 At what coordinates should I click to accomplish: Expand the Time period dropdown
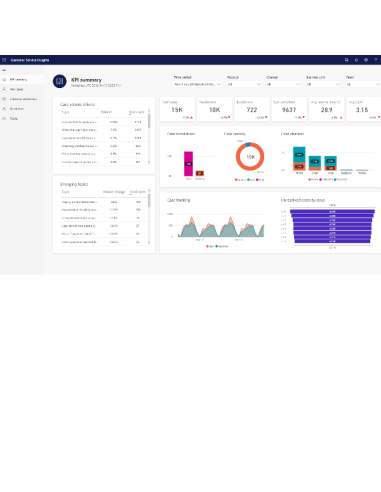pos(198,84)
